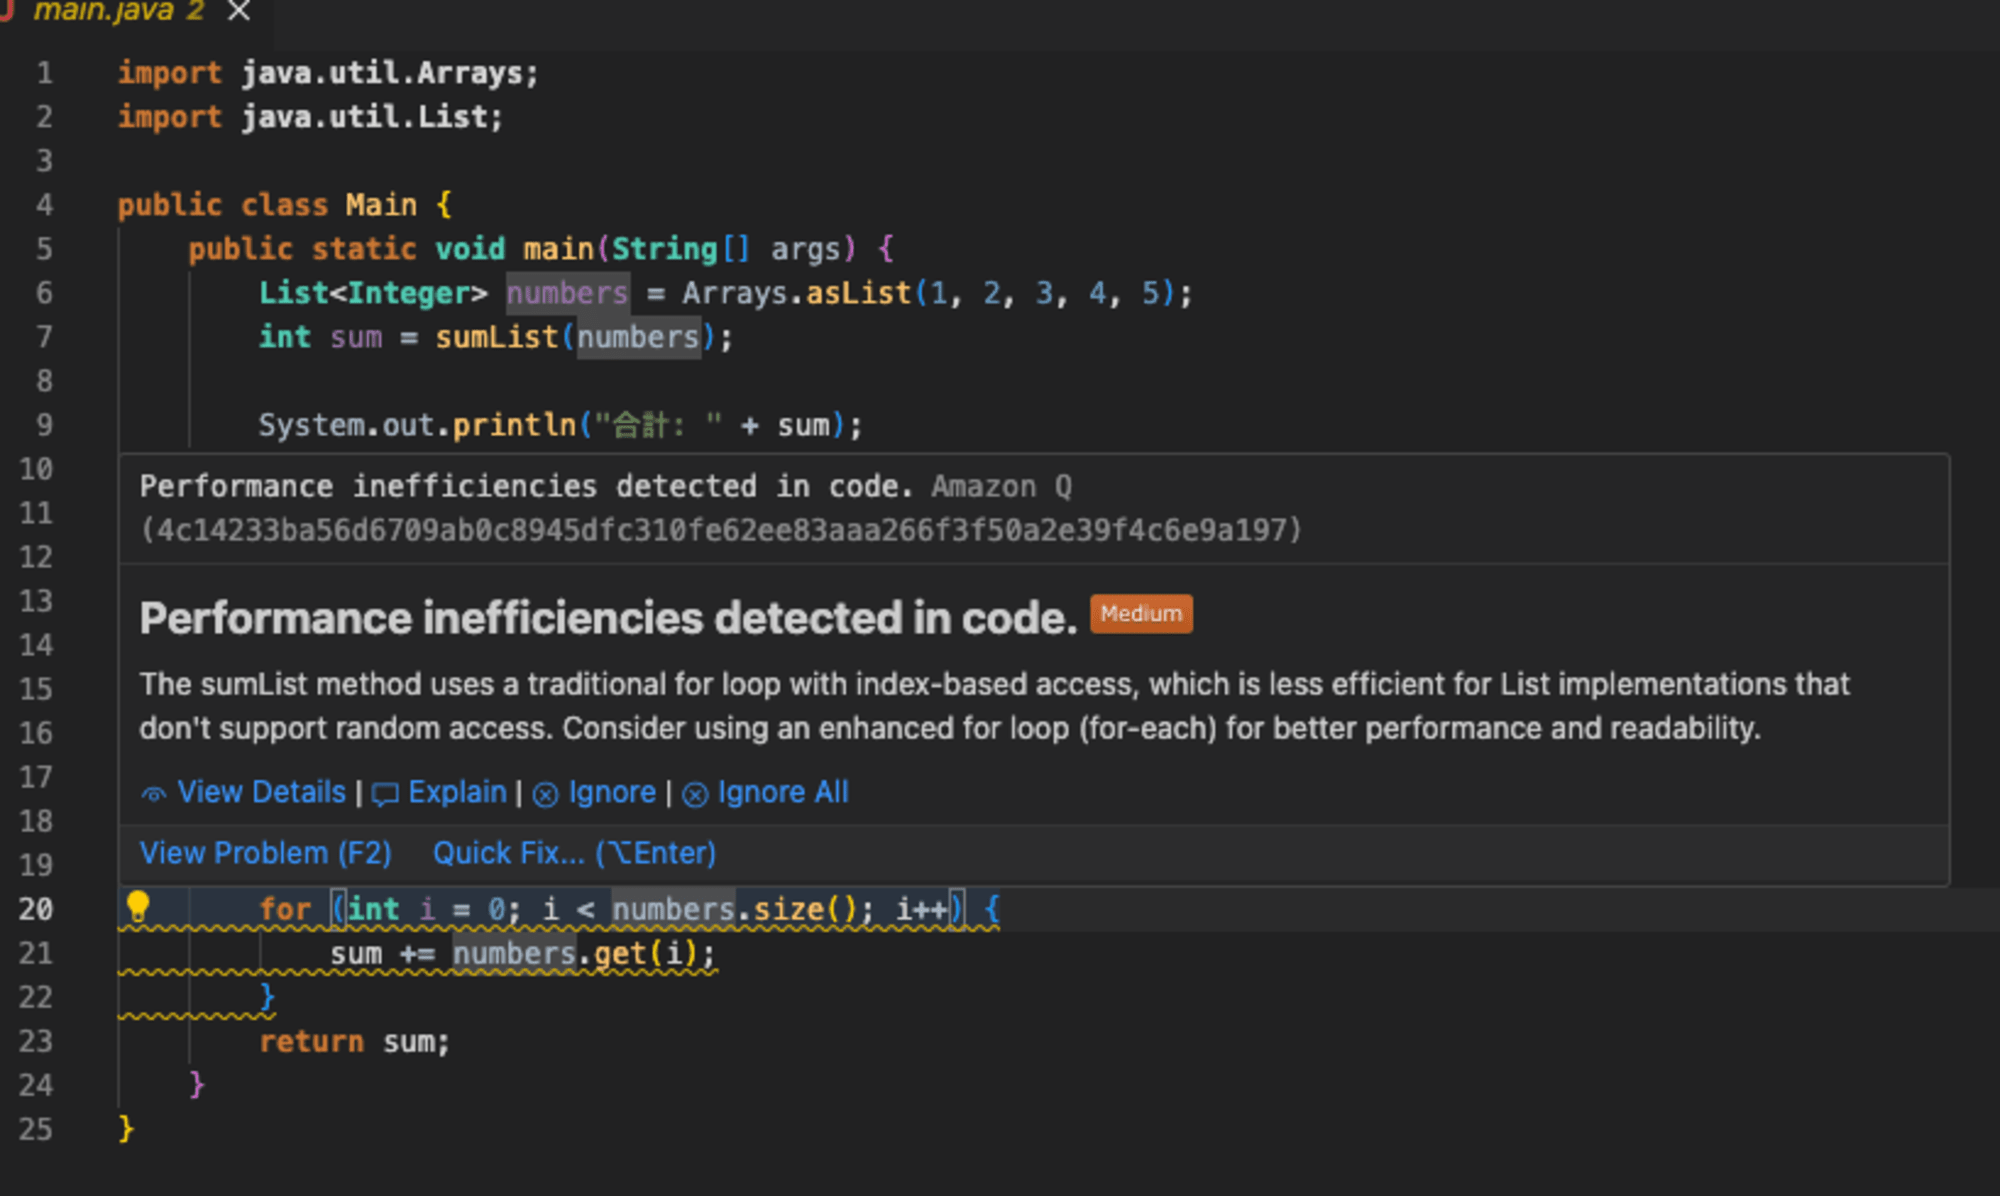Click the Medium severity badge
This screenshot has height=1196, width=2000.
pos(1141,614)
